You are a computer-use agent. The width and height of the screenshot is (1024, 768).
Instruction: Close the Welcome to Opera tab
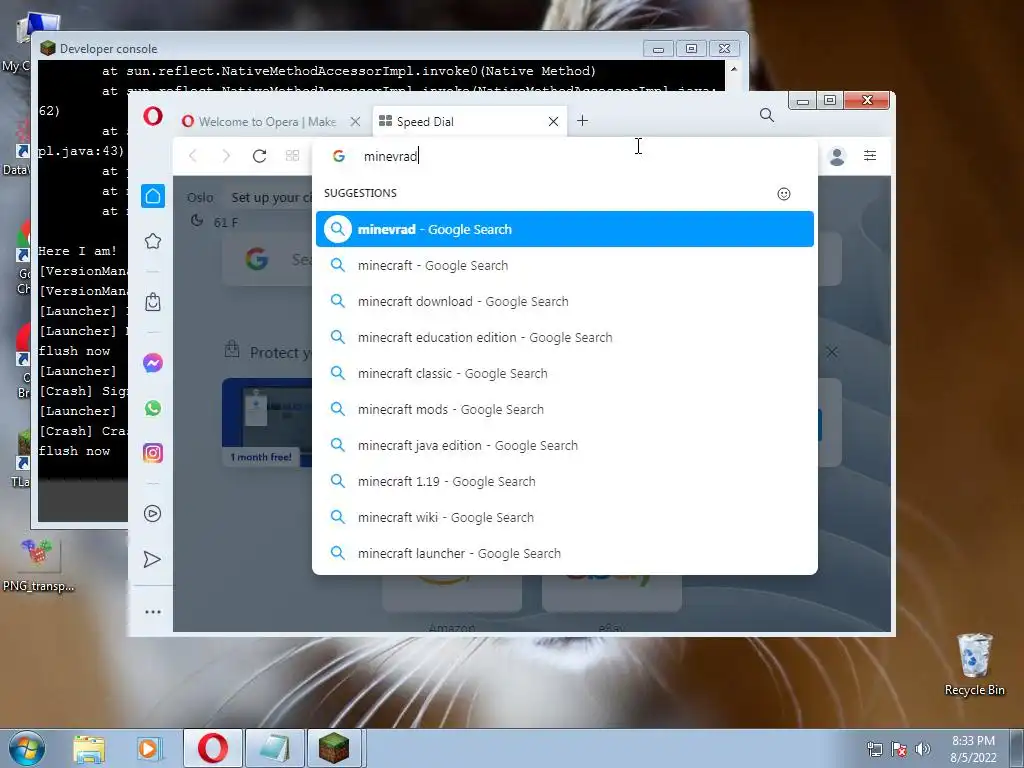point(355,121)
